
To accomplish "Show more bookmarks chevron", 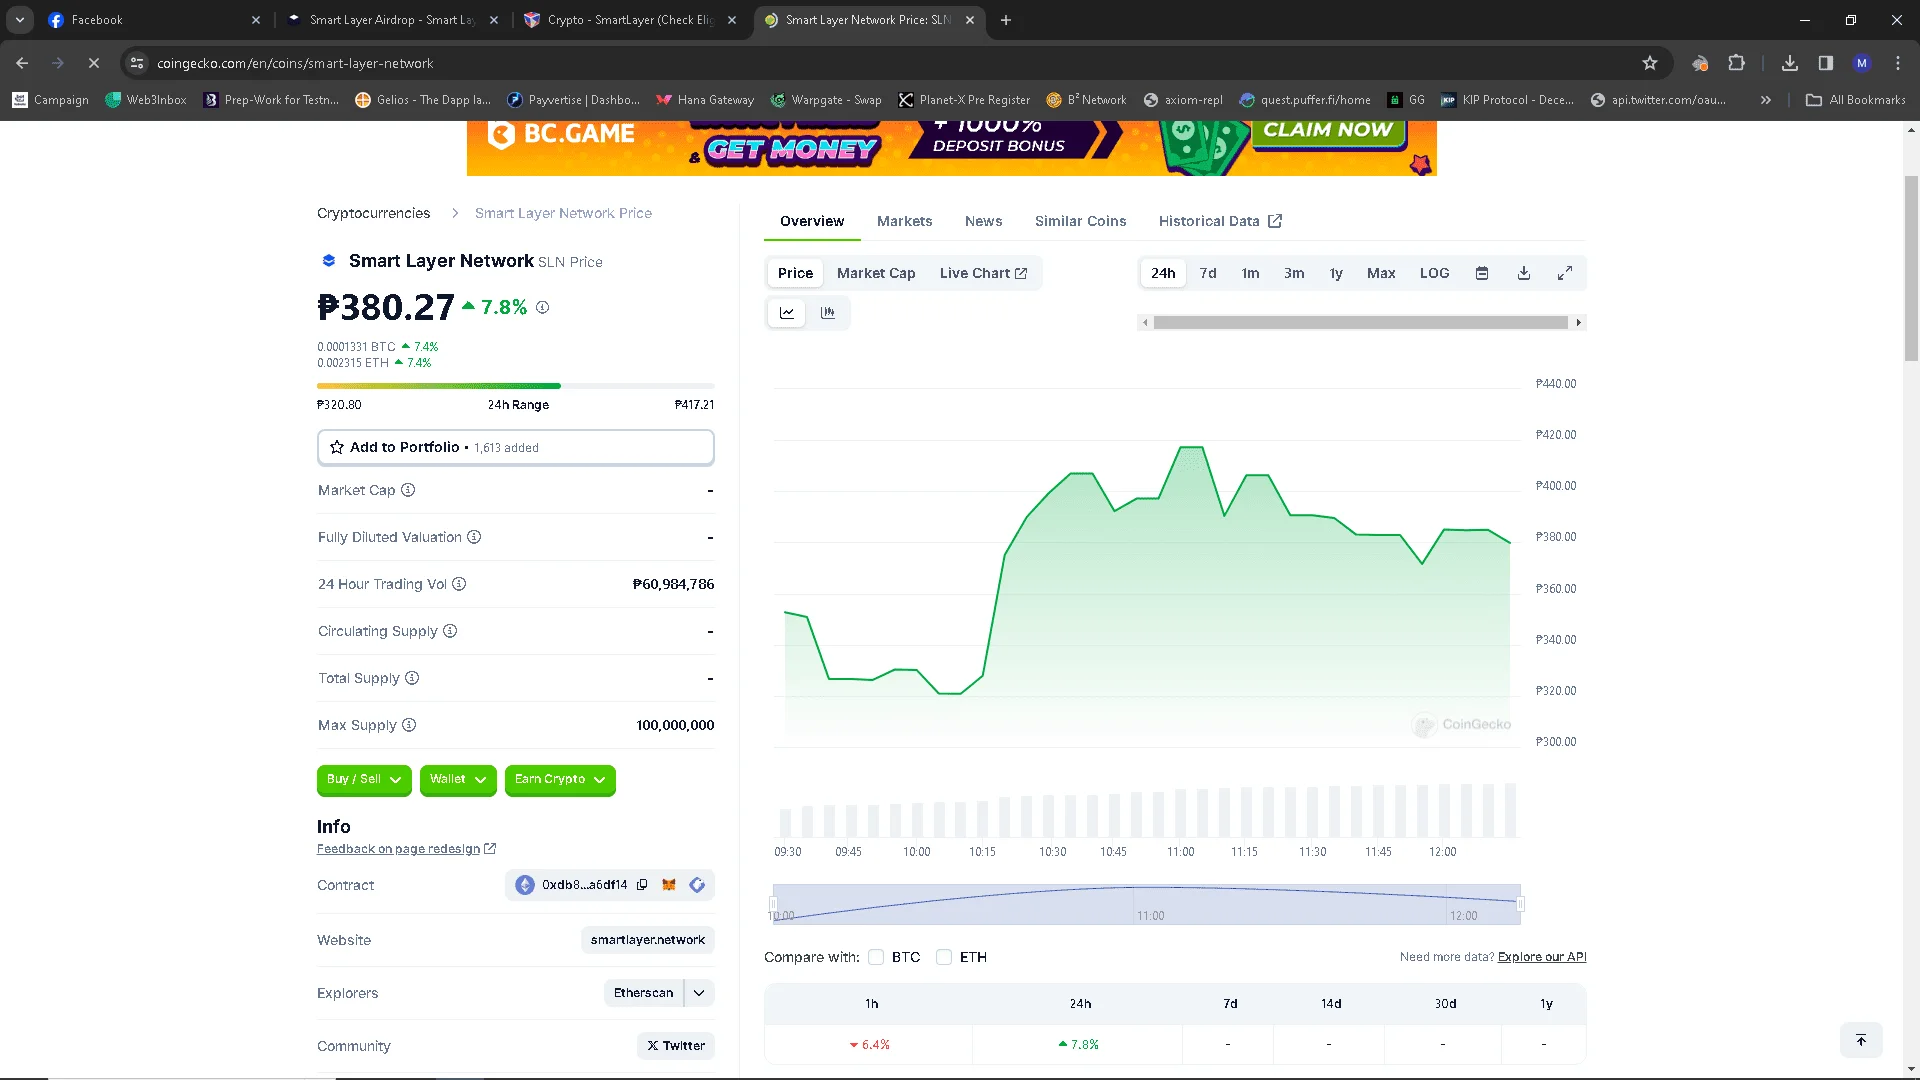I will click(x=1766, y=100).
